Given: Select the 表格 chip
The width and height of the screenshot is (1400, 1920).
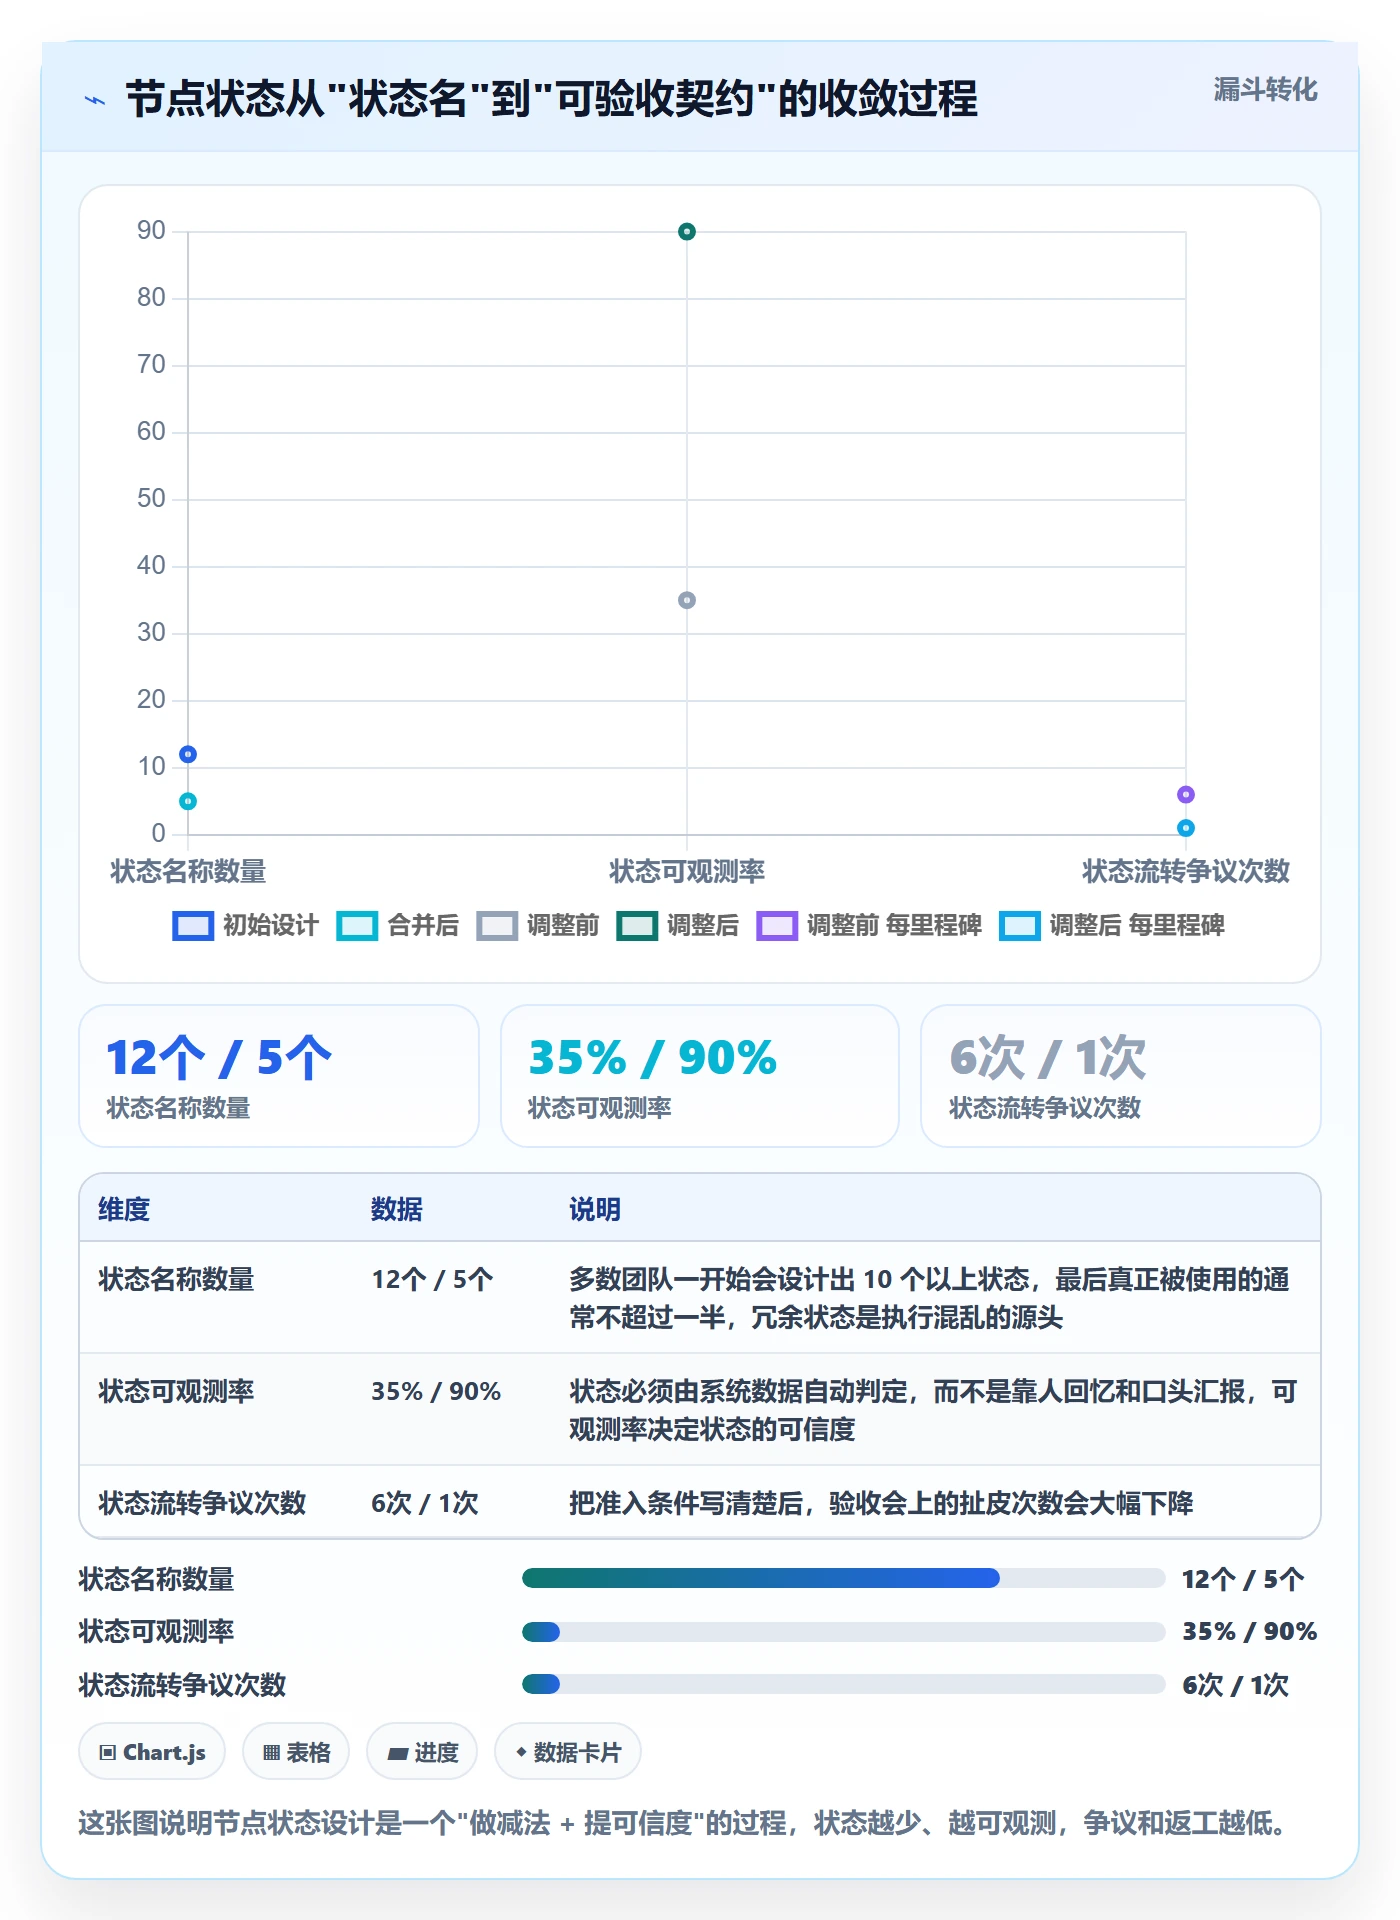Looking at the screenshot, I should pyautogui.click(x=296, y=1752).
